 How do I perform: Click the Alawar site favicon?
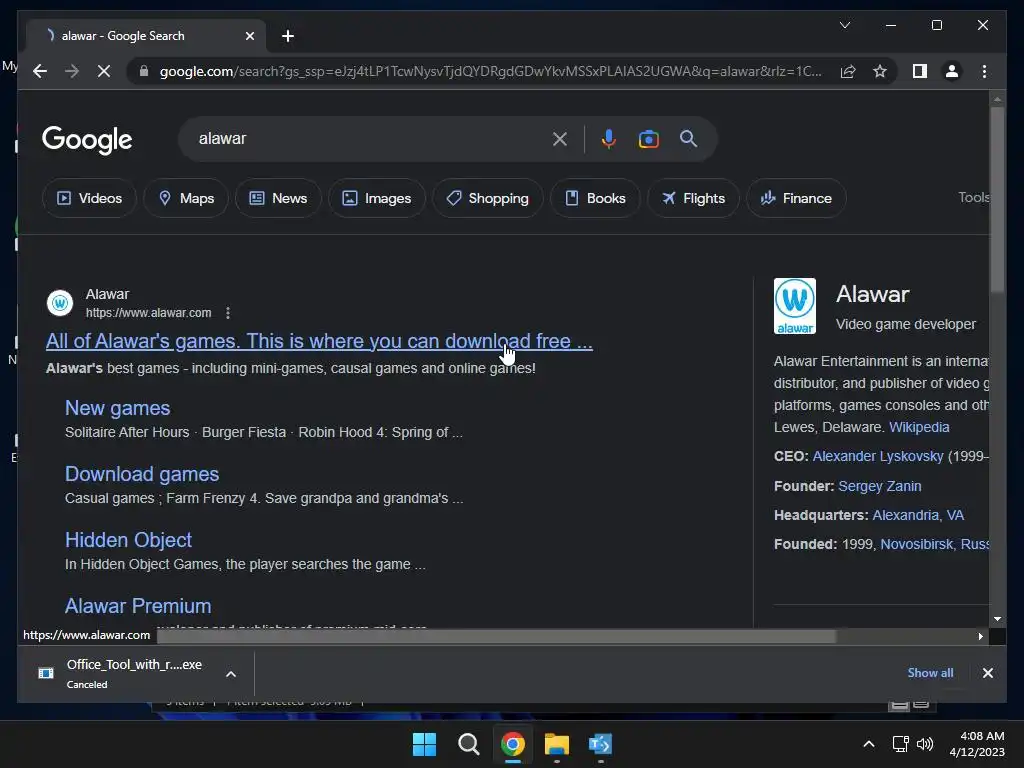point(60,303)
